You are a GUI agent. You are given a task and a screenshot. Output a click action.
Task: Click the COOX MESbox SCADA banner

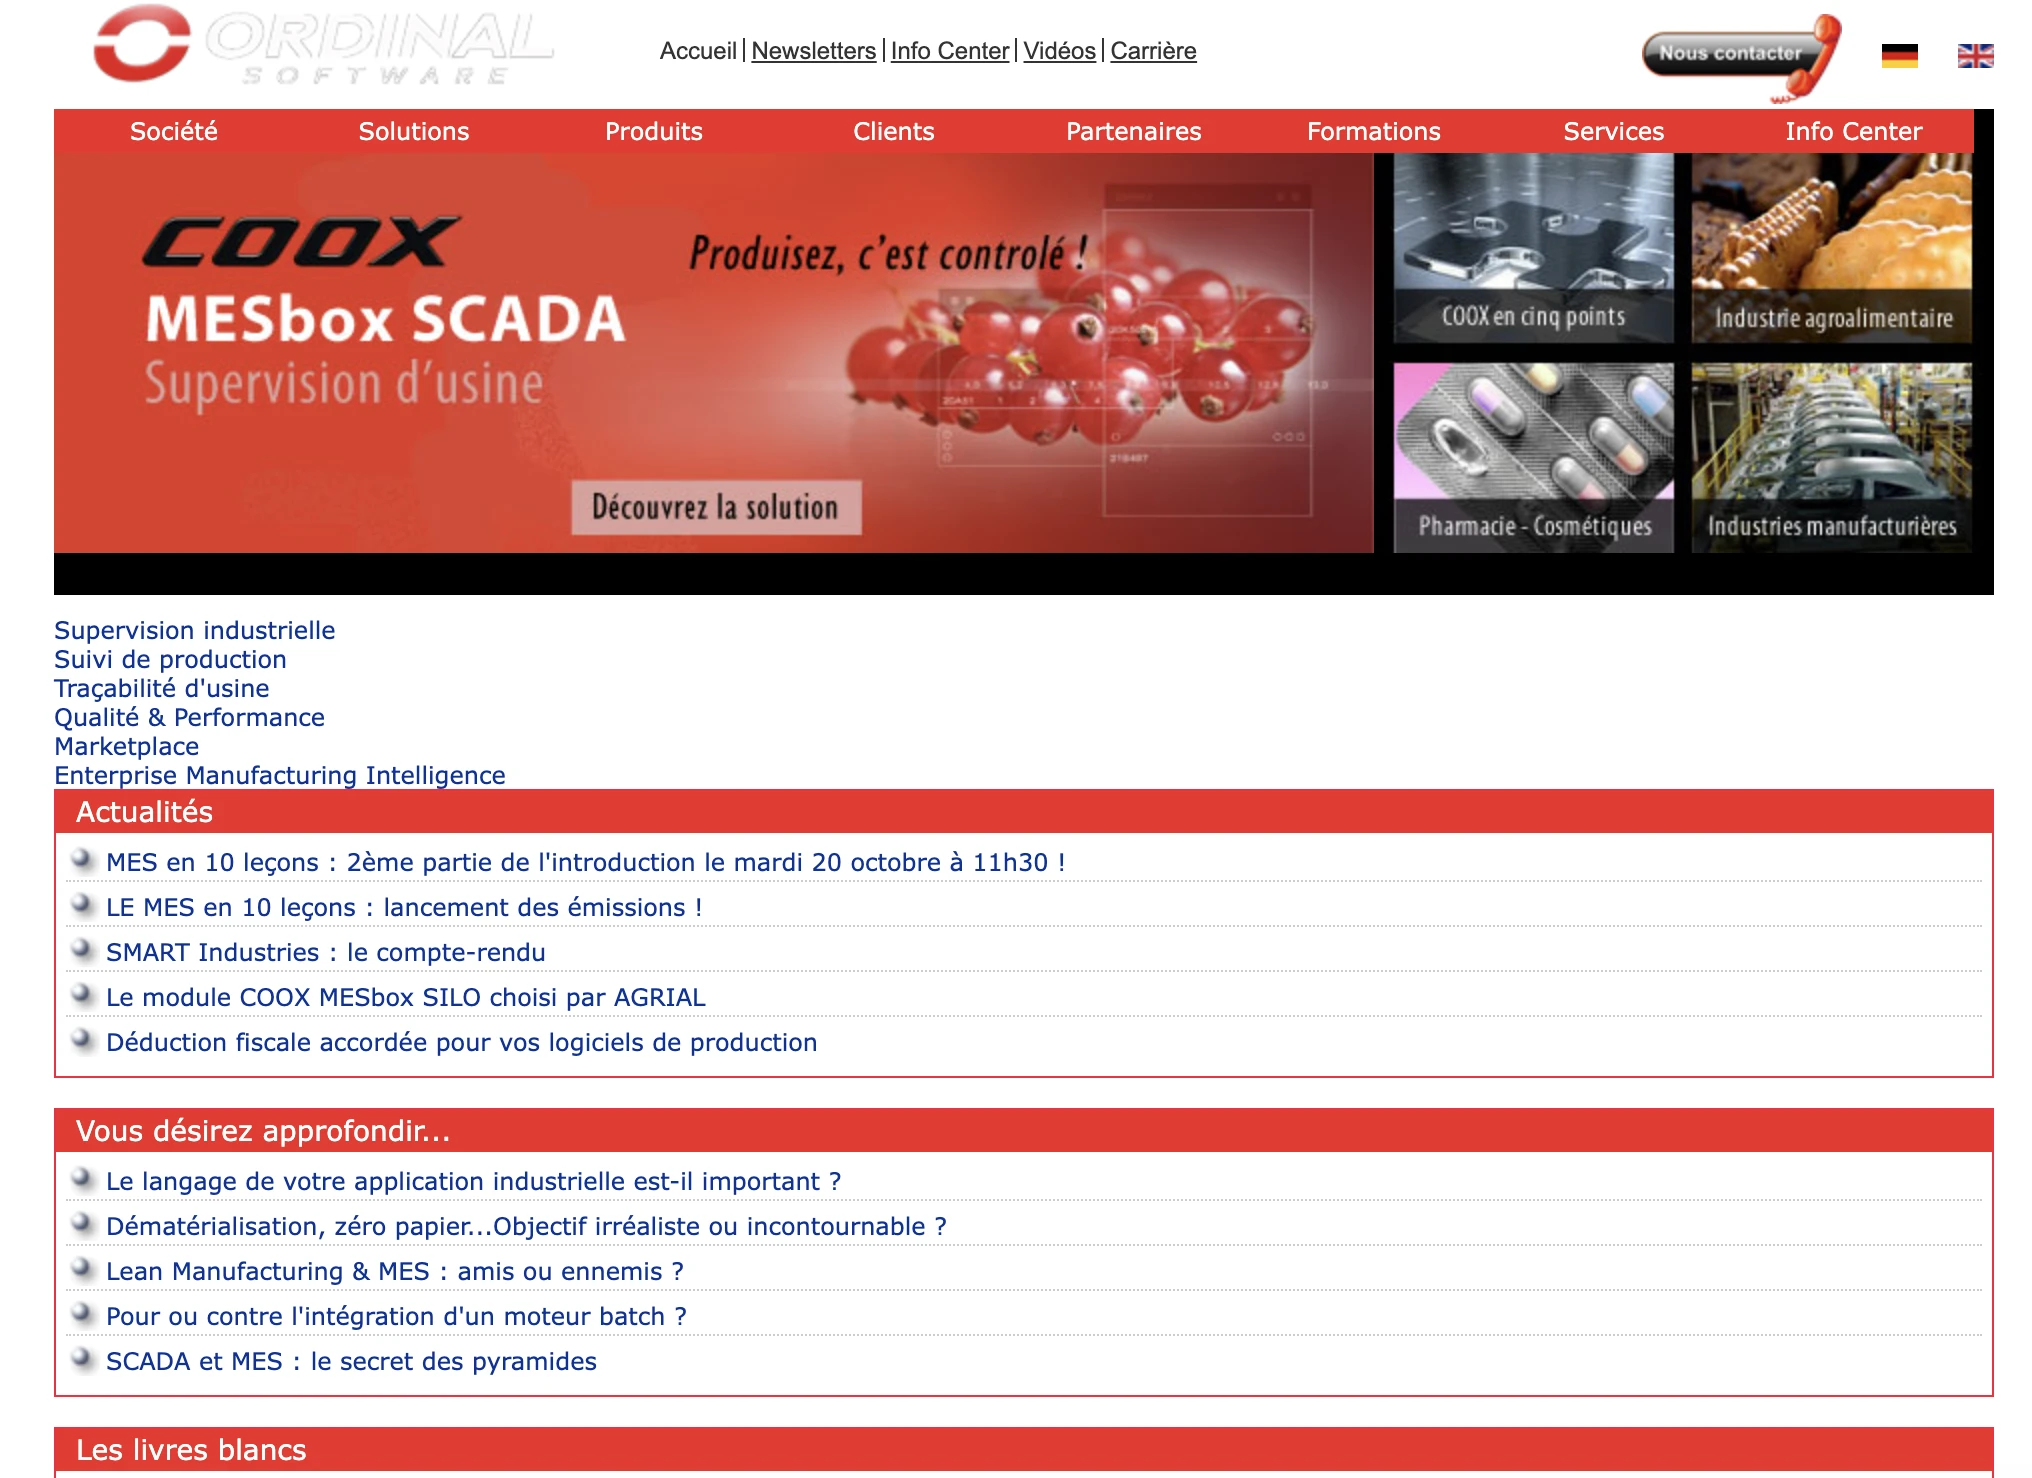(714, 353)
